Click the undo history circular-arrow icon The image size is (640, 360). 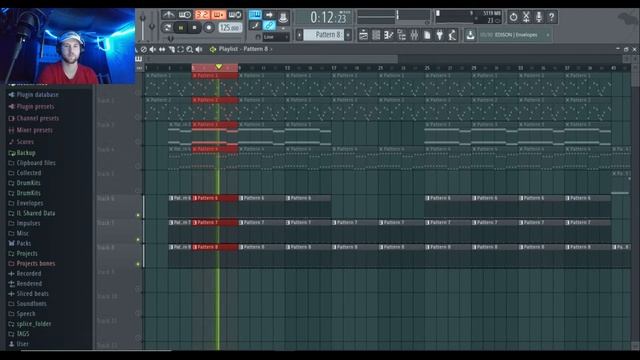coord(513,17)
